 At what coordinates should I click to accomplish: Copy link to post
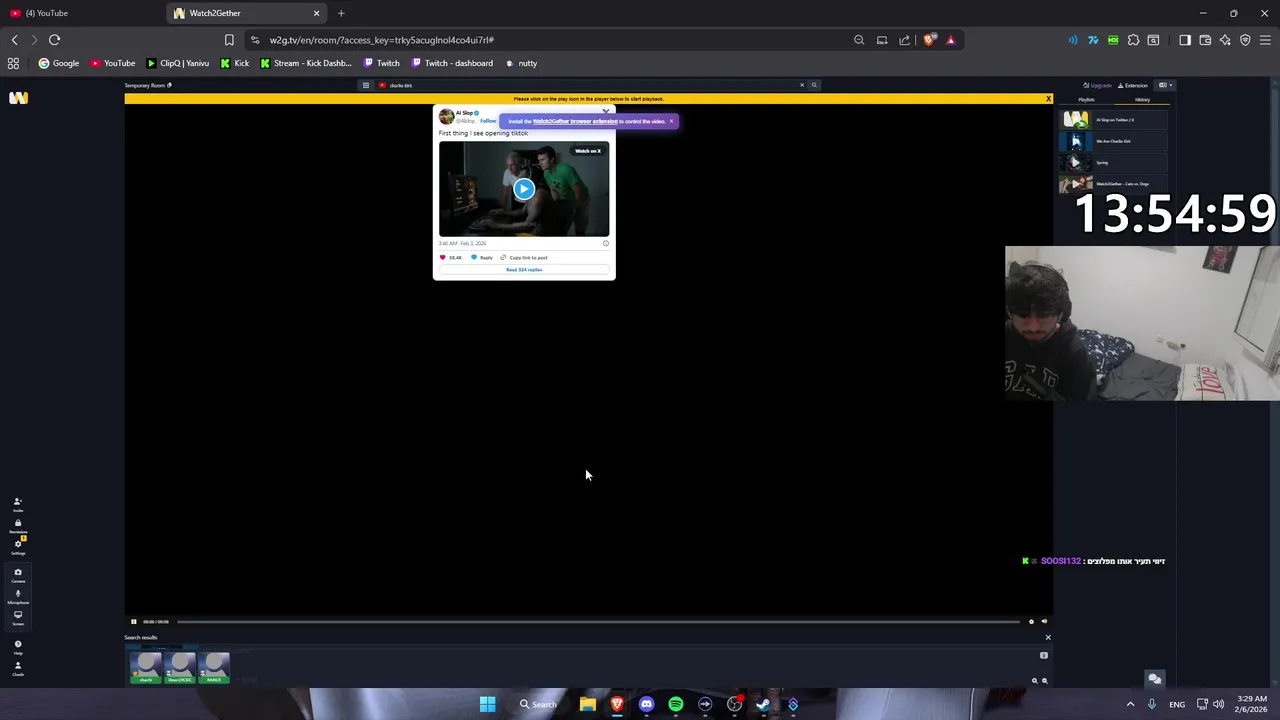pos(524,257)
